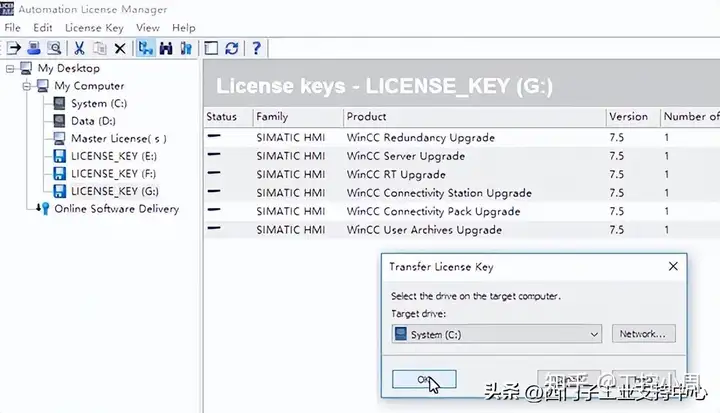This screenshot has width=720, height=413.
Task: Click the Network... button
Action: point(643,334)
